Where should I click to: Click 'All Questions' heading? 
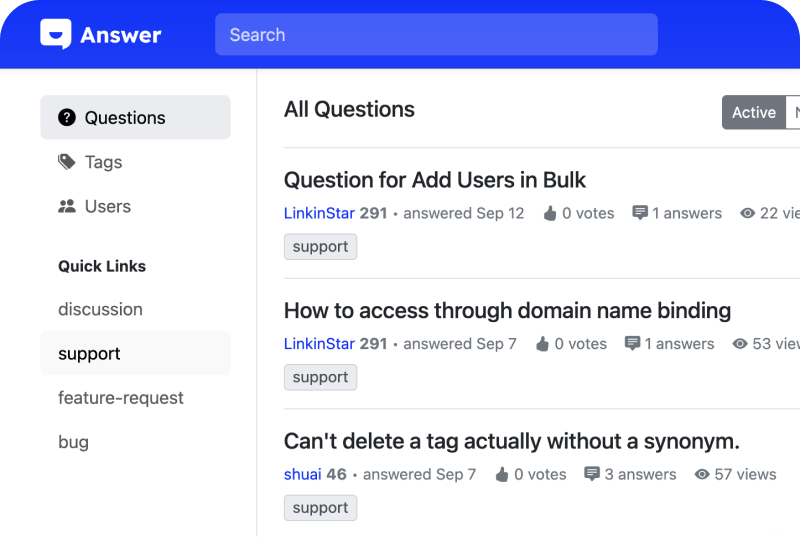(x=349, y=109)
